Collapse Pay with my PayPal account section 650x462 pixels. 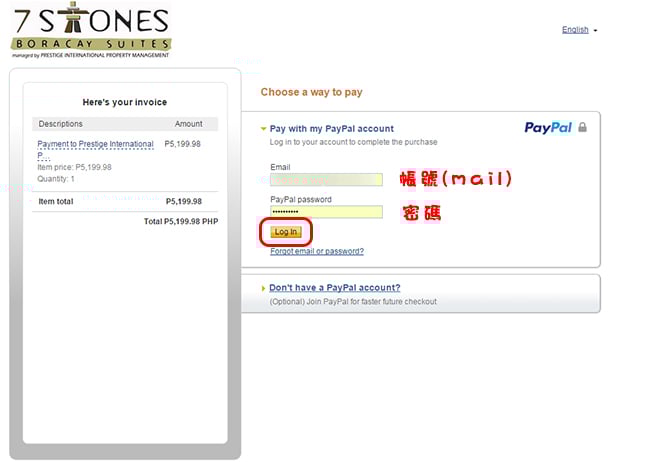coord(263,129)
